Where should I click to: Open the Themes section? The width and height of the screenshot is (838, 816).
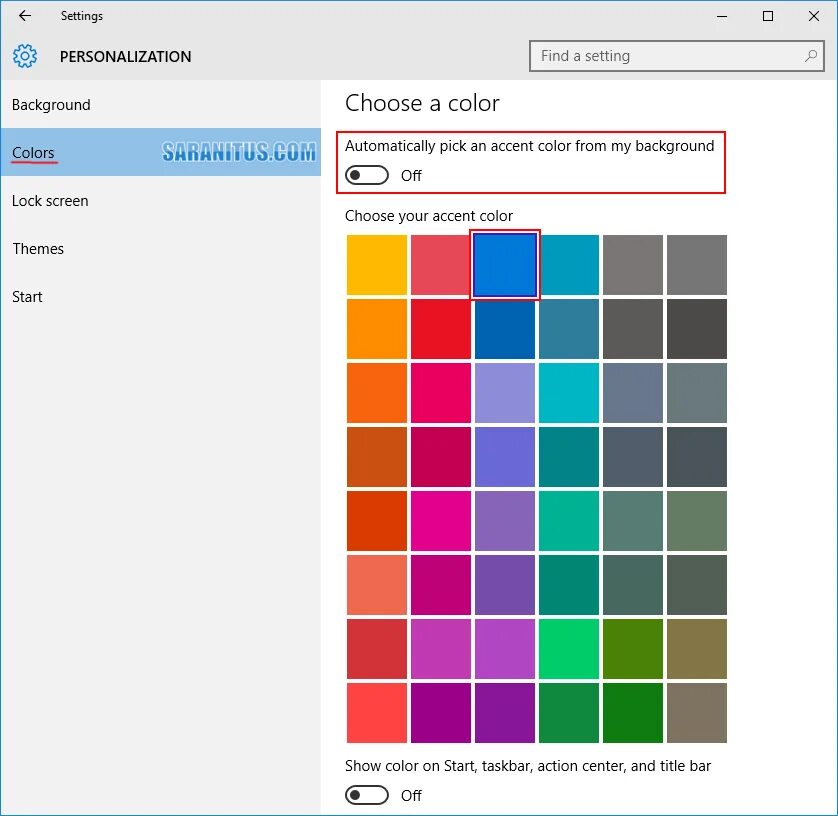point(38,248)
